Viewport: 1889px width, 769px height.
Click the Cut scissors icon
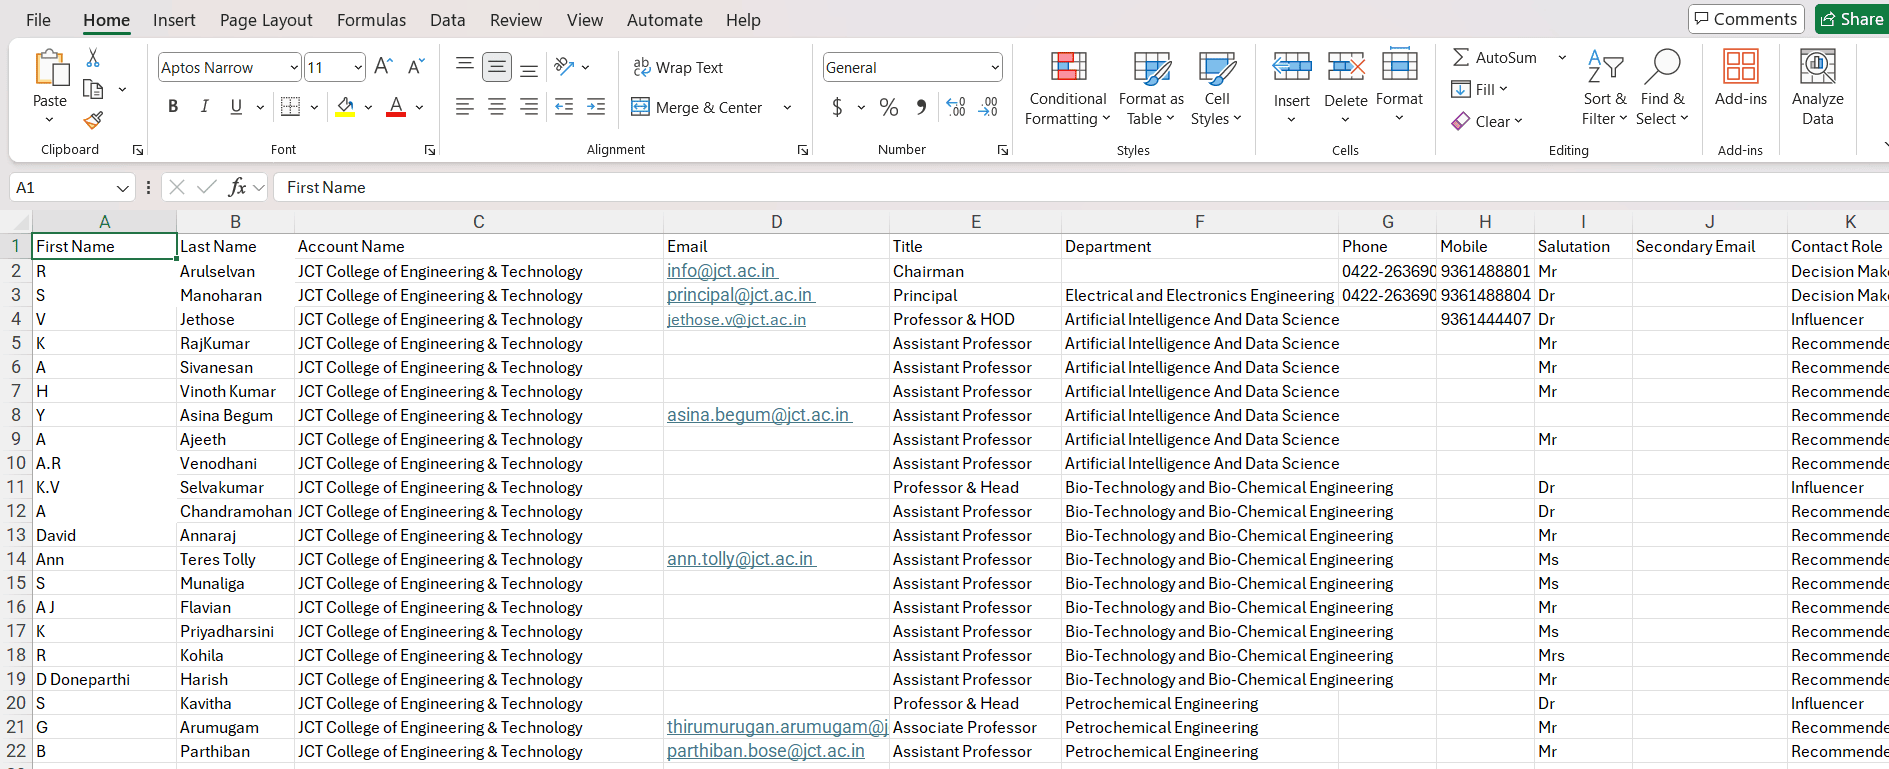pyautogui.click(x=93, y=58)
